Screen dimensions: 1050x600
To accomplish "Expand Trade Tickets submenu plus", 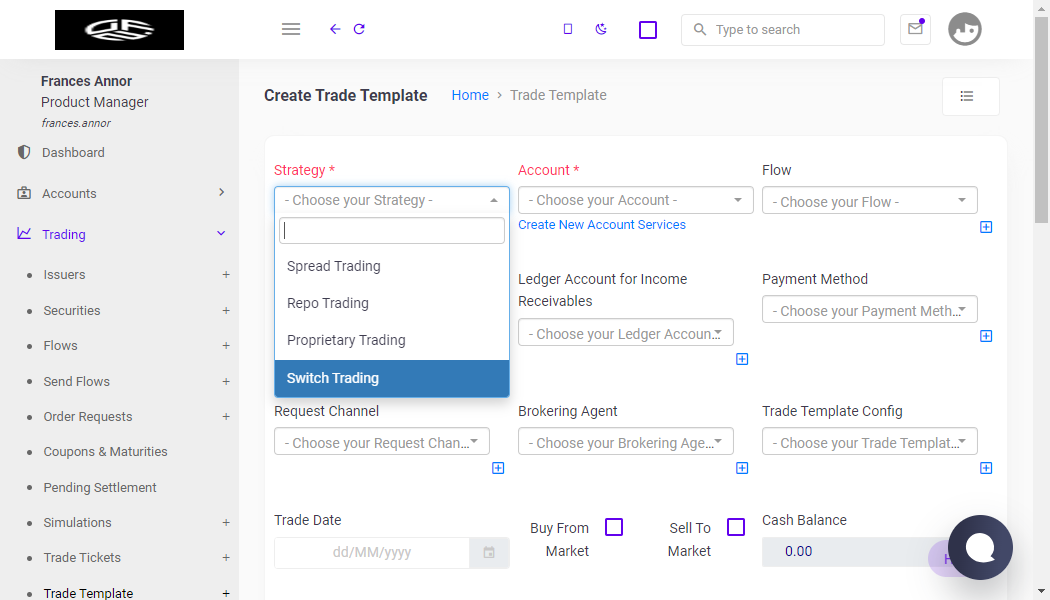I will (x=226, y=558).
